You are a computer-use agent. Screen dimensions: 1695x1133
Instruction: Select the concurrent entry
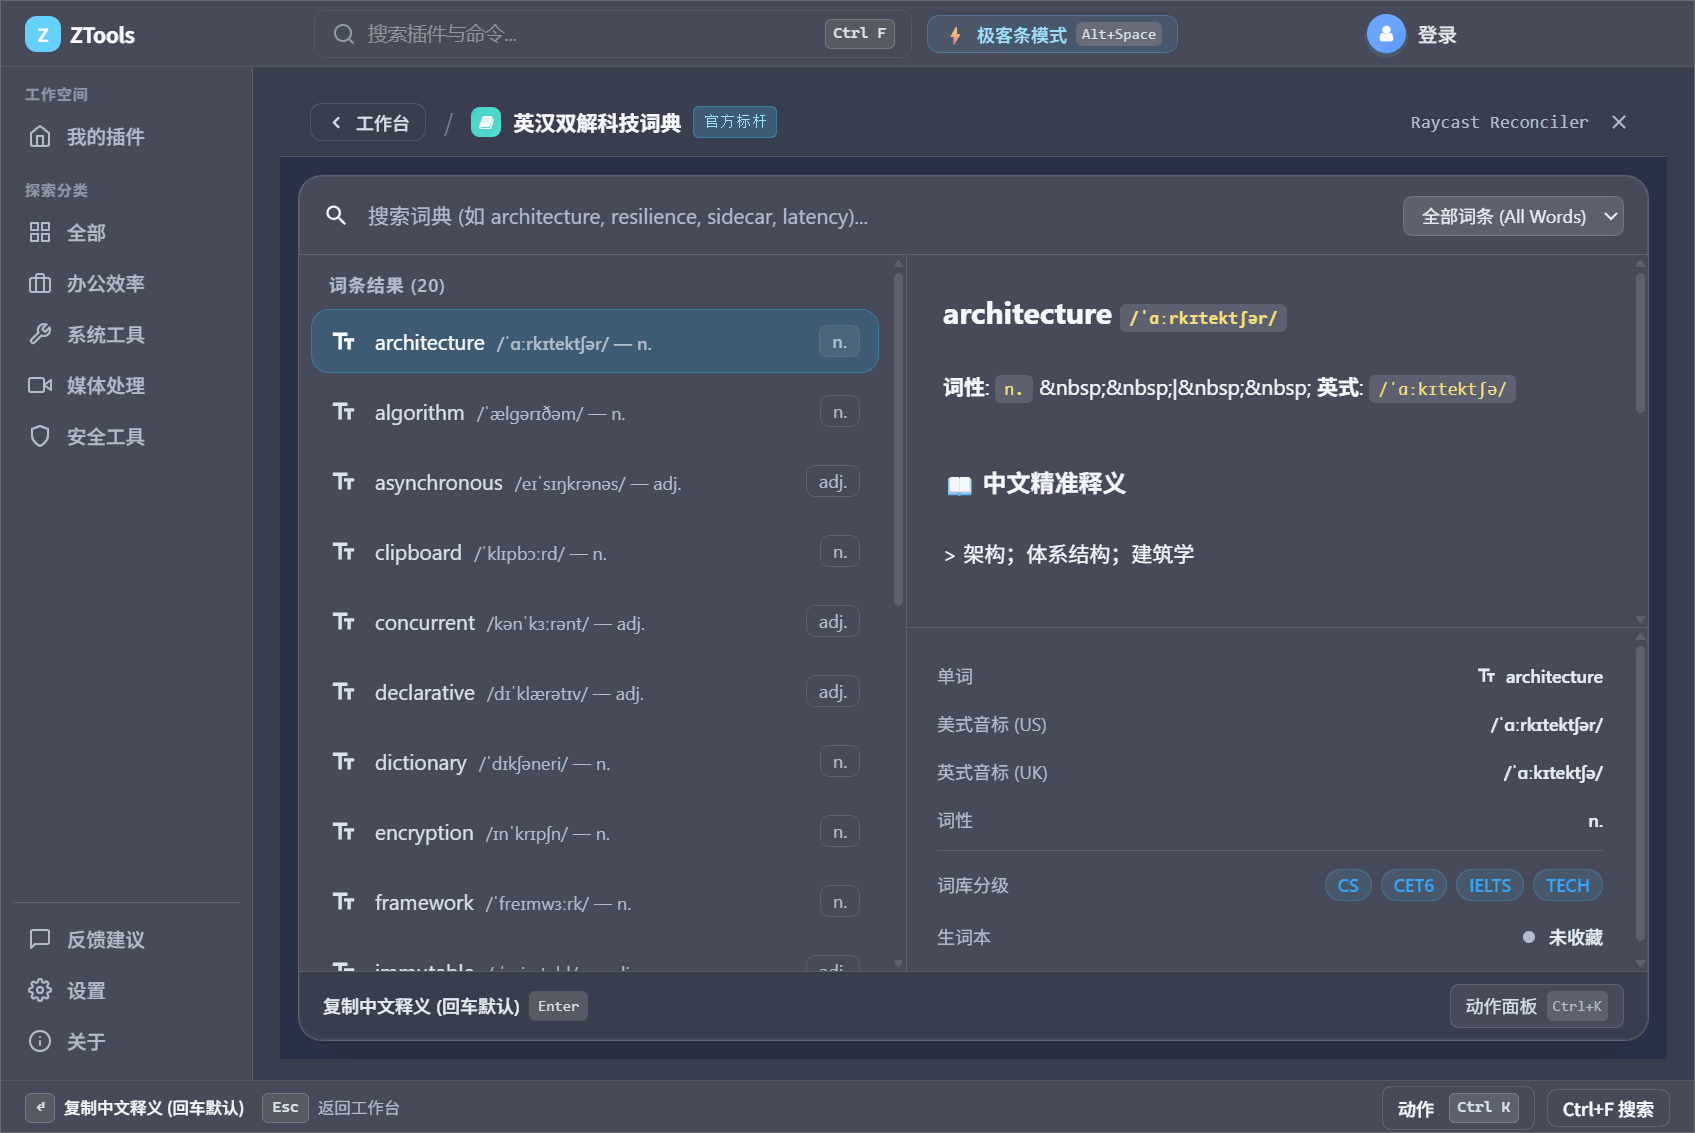tap(595, 622)
